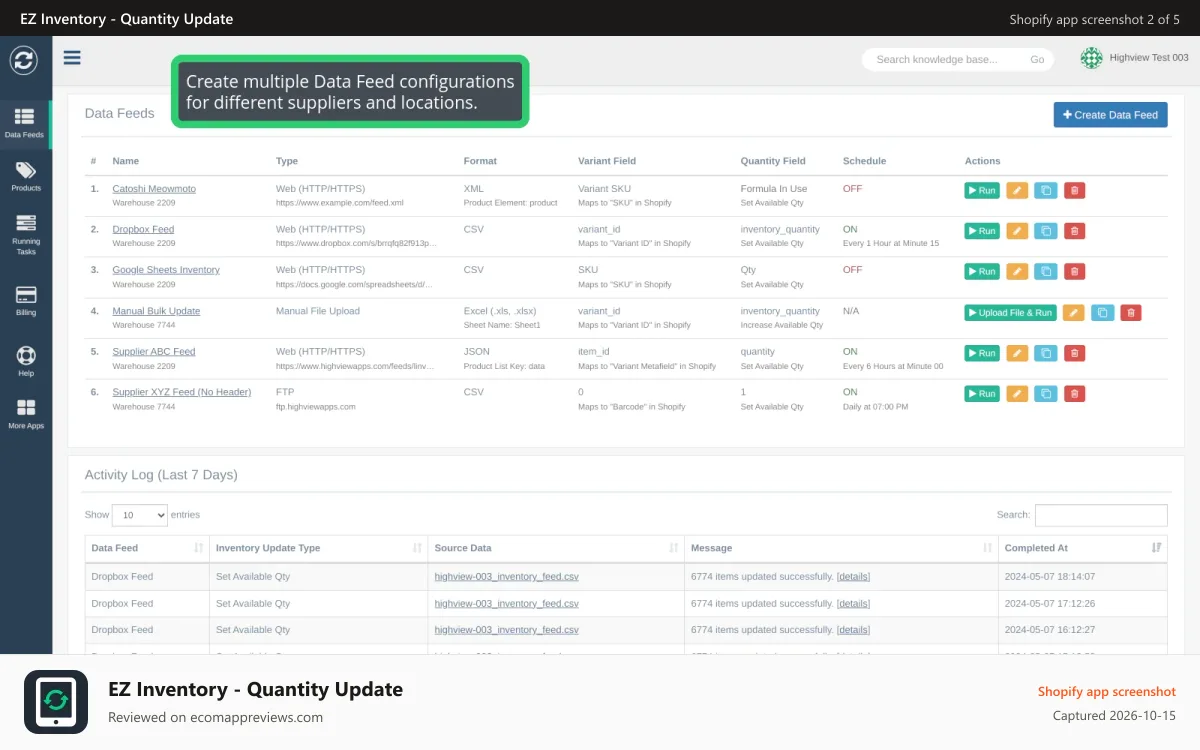Viewport: 1200px width, 750px height.
Task: Go to Running Tasks in sidebar
Action: coord(26,235)
